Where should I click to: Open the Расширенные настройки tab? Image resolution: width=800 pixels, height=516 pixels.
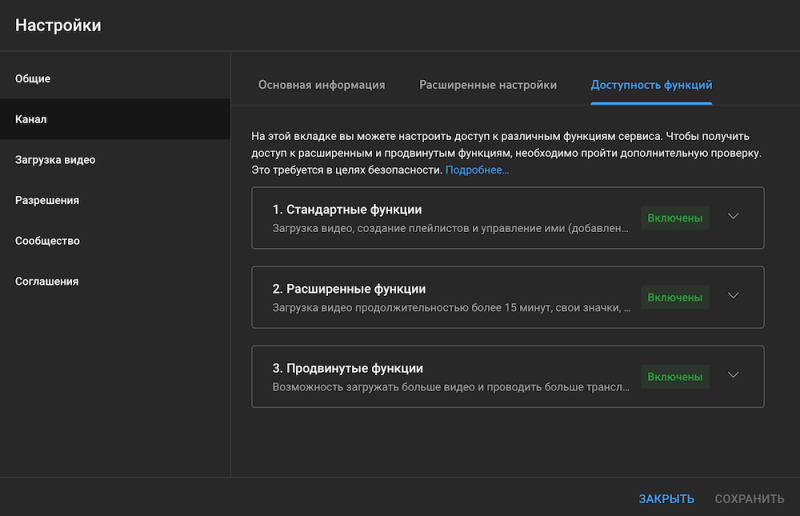tap(488, 85)
